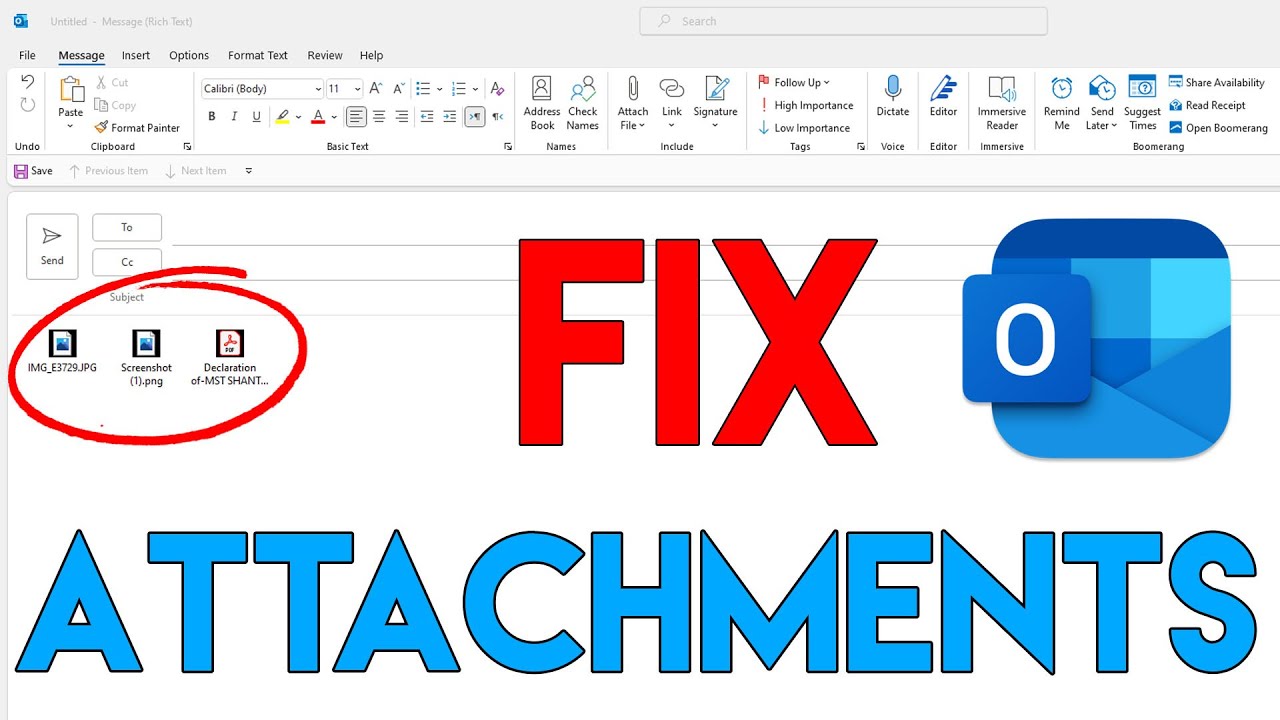Viewport: 1280px width, 720px height.
Task: Click the Share Availability option
Action: tap(1217, 82)
